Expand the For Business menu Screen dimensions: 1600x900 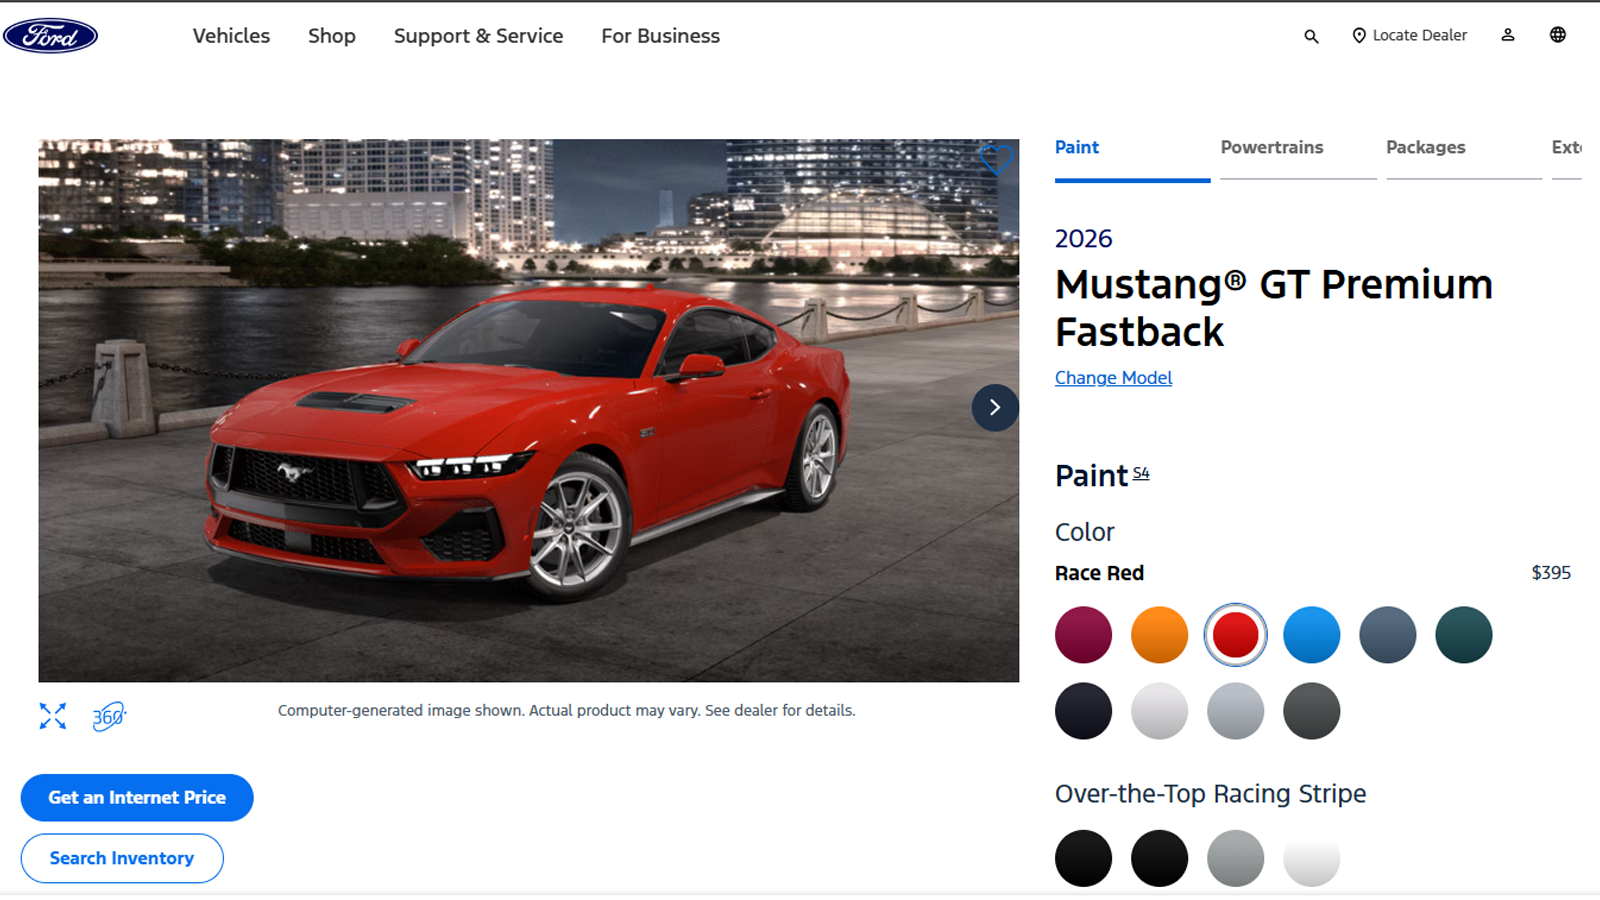(660, 36)
